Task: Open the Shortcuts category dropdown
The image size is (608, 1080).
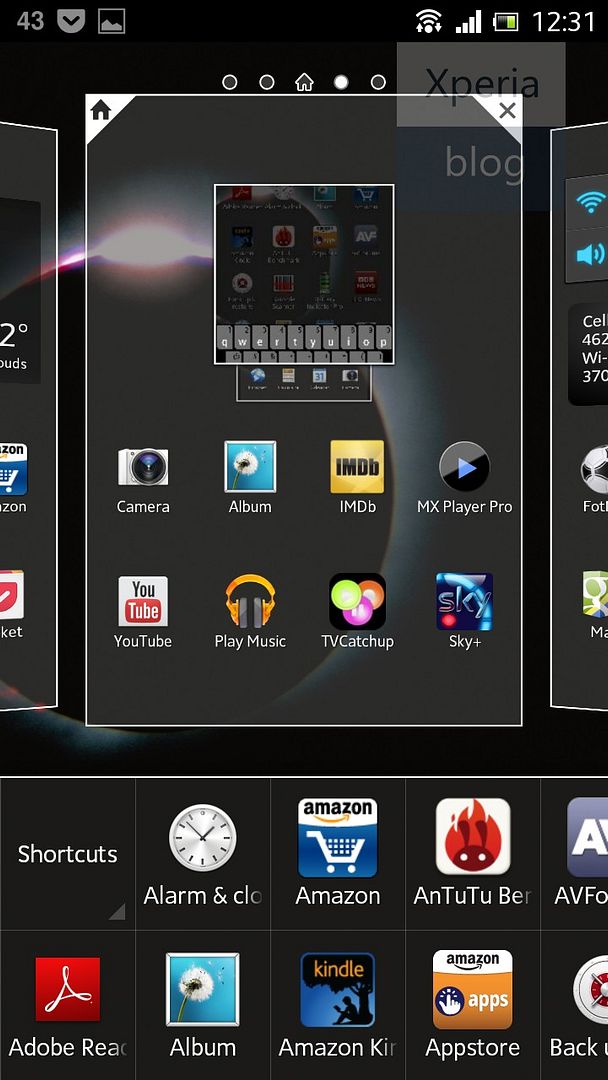Action: (67, 855)
